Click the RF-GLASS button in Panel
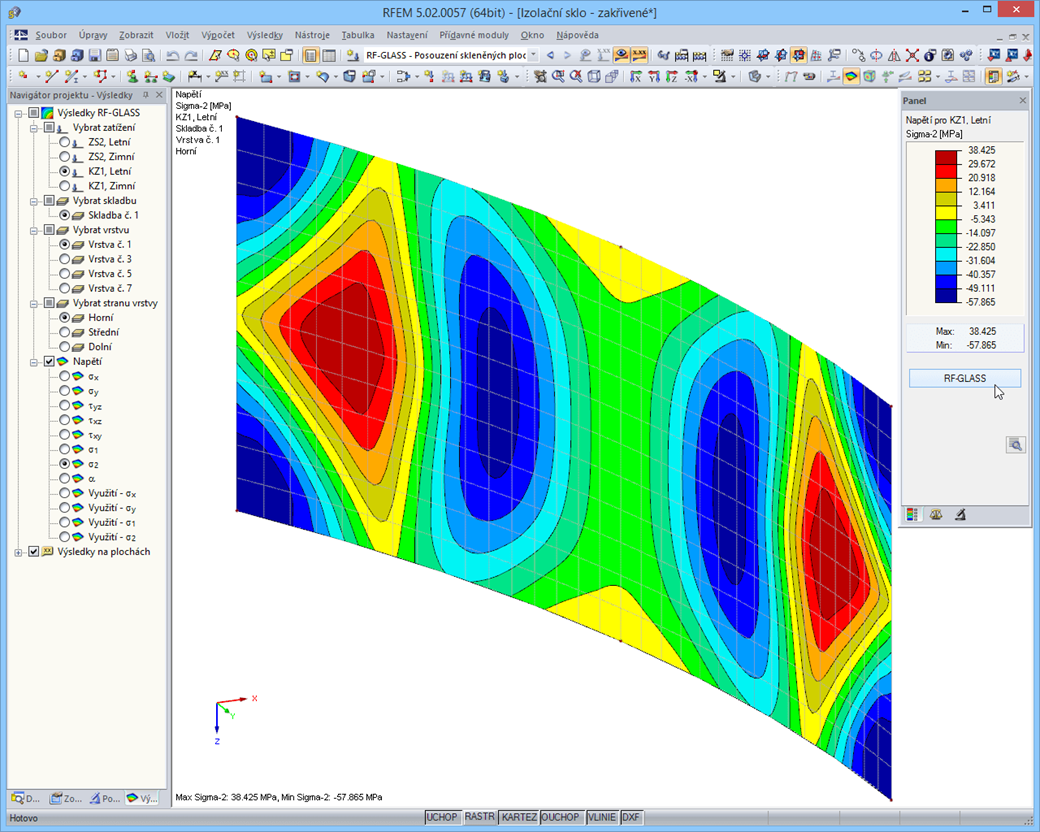Image resolution: width=1040 pixels, height=832 pixels. 964,378
